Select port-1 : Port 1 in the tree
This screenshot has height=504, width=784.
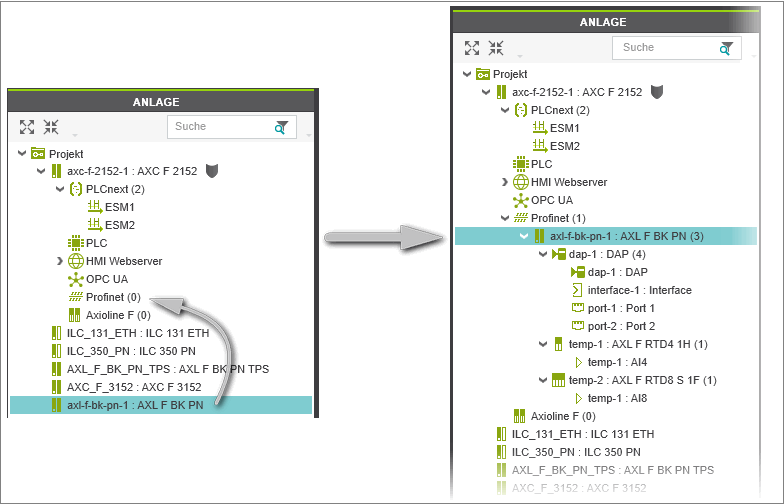(621, 308)
